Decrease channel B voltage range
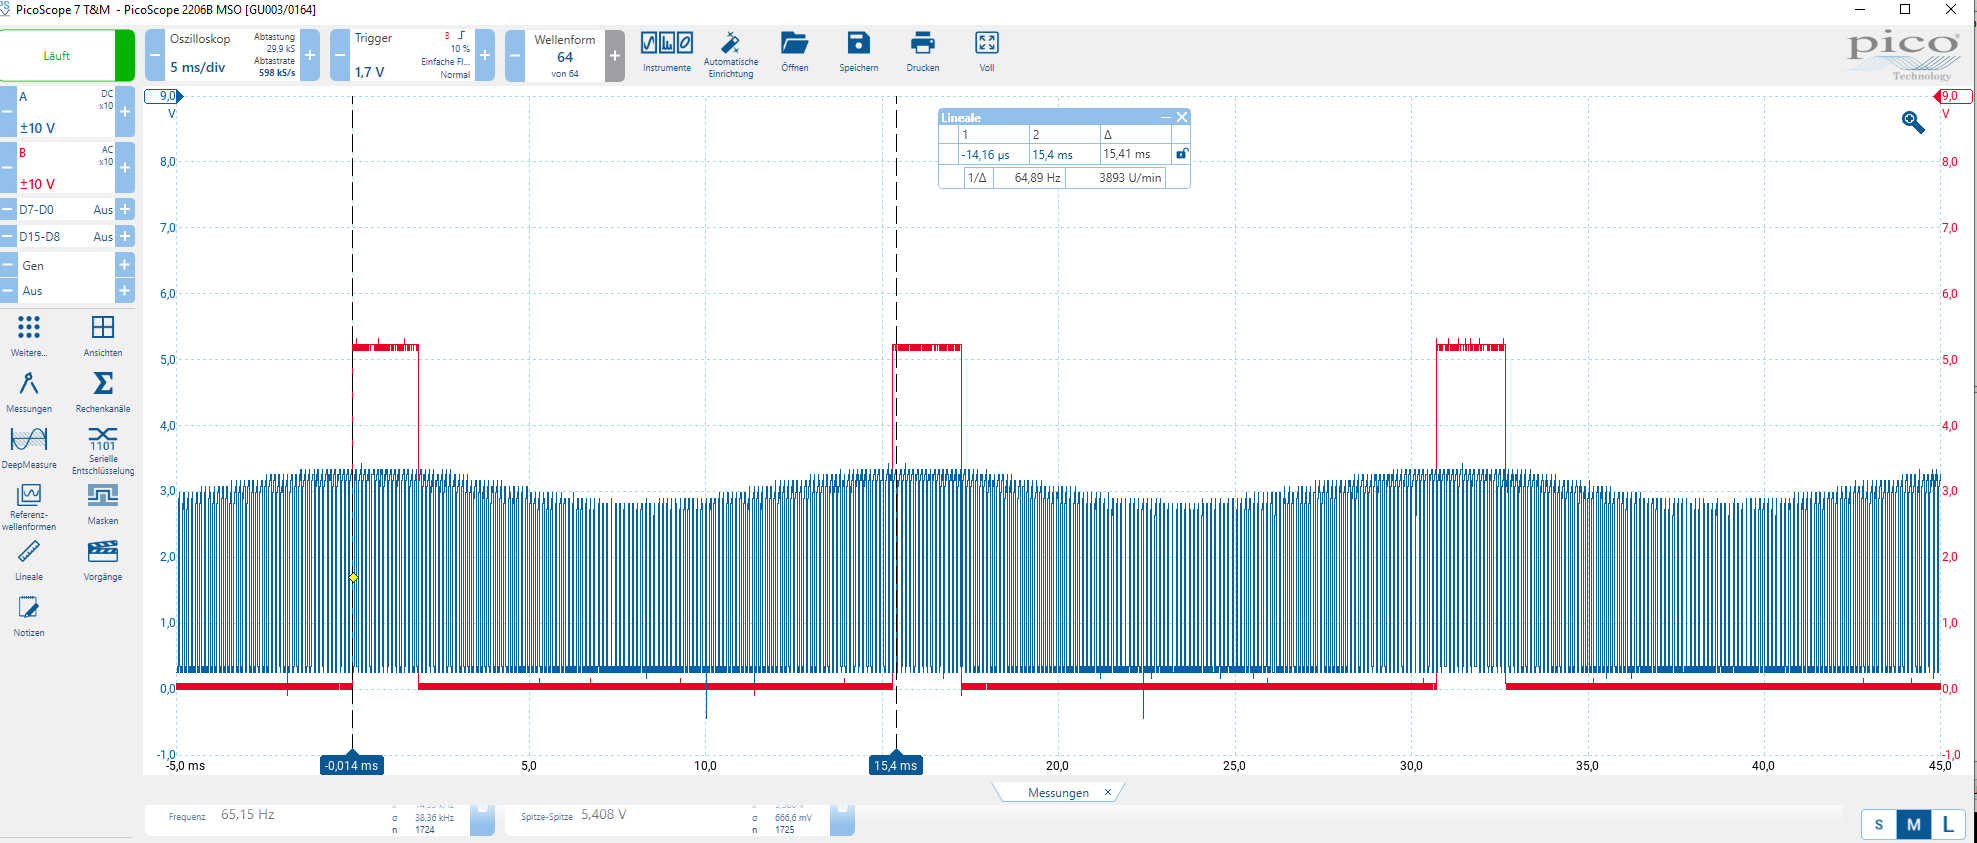Screen dimensions: 1977x843 [7, 168]
